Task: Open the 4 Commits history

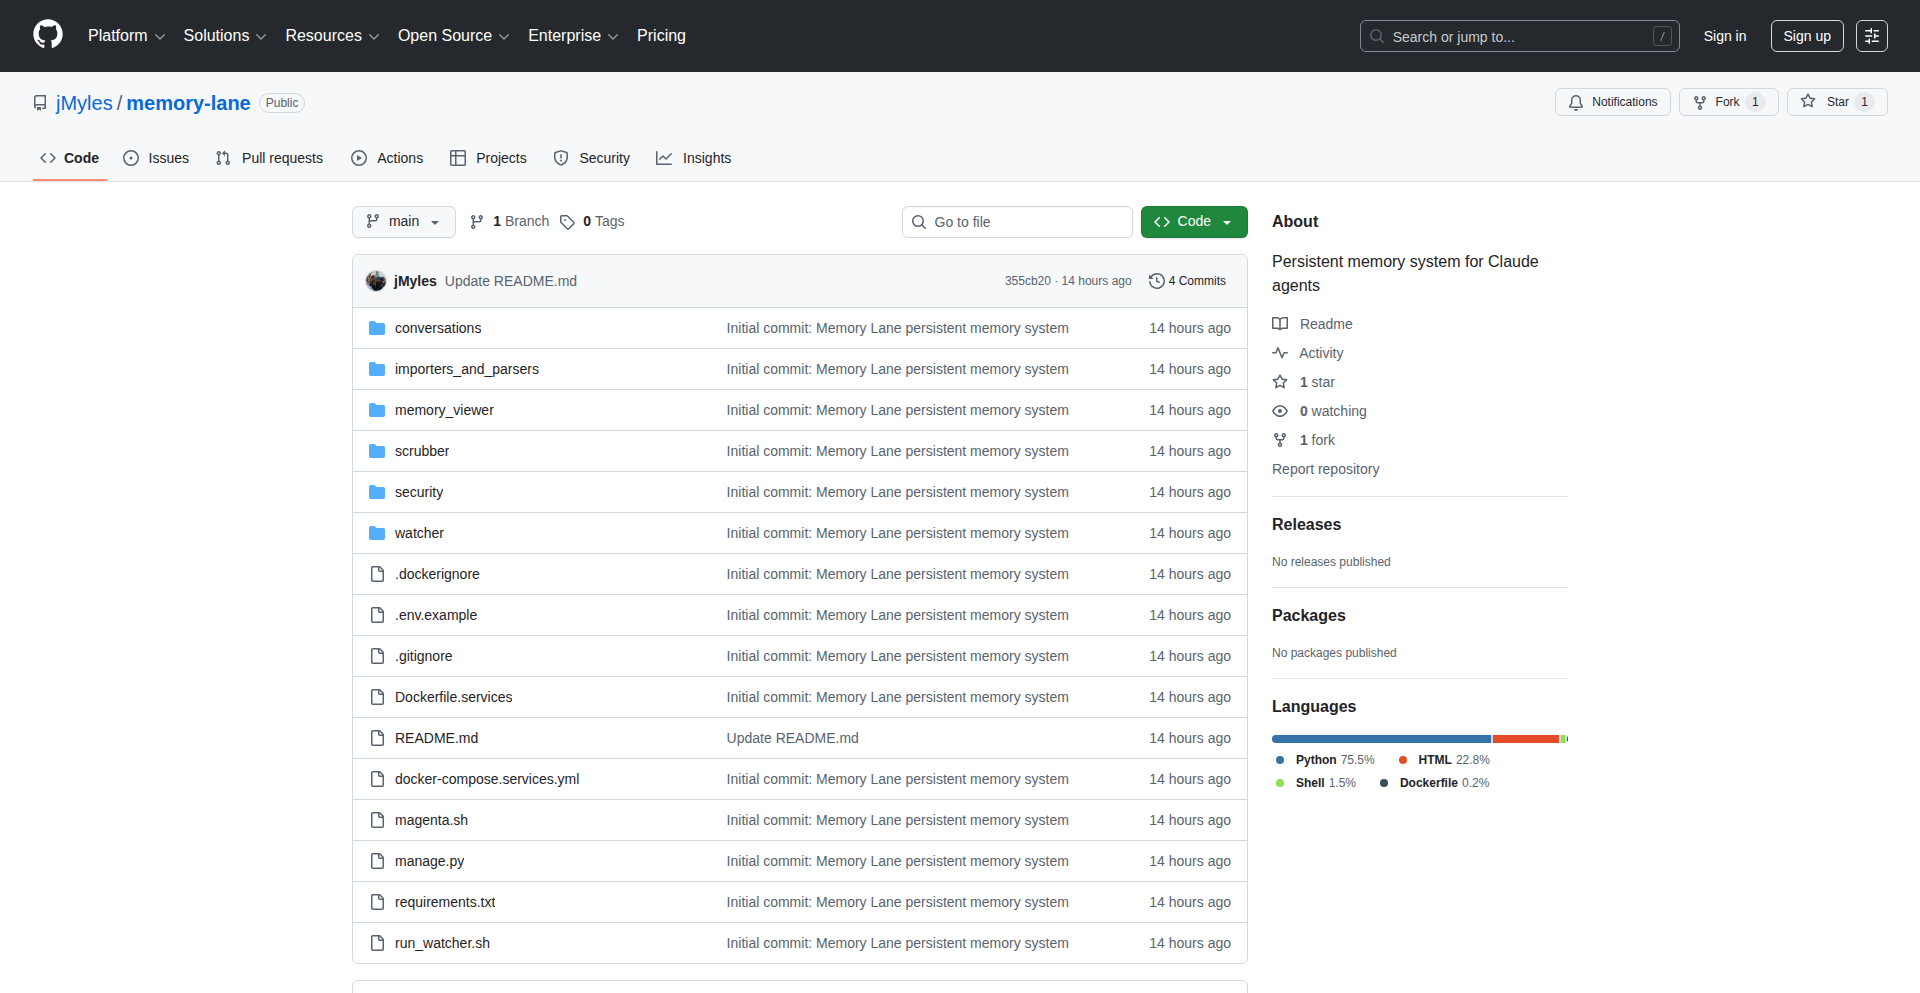Action: [x=1187, y=281]
